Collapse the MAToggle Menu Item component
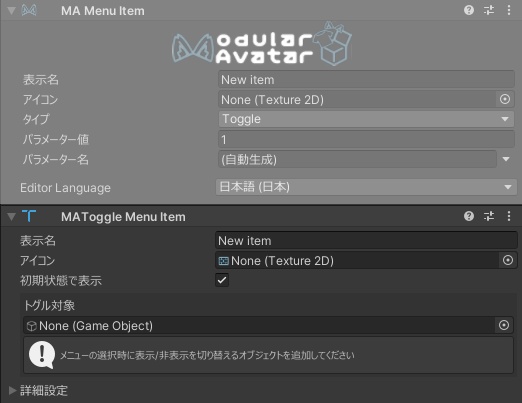This screenshot has width=522, height=403. [11, 217]
